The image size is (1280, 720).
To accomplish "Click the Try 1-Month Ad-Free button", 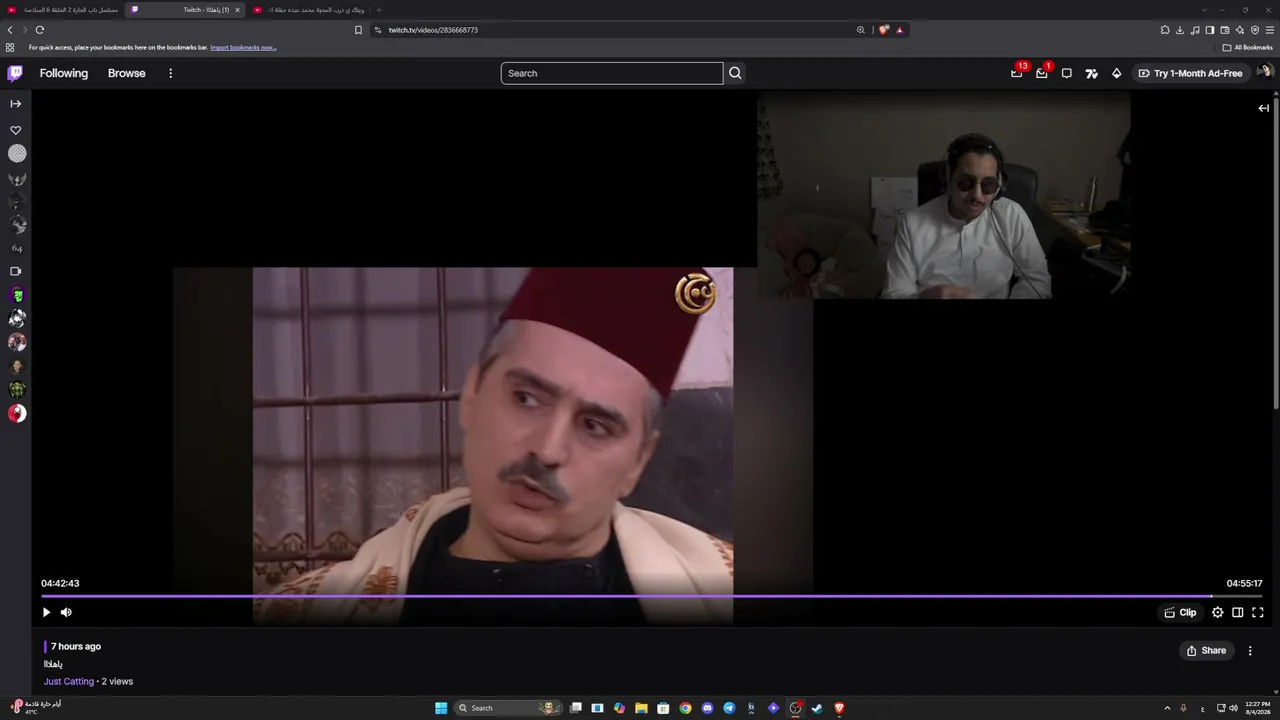I will pyautogui.click(x=1190, y=73).
